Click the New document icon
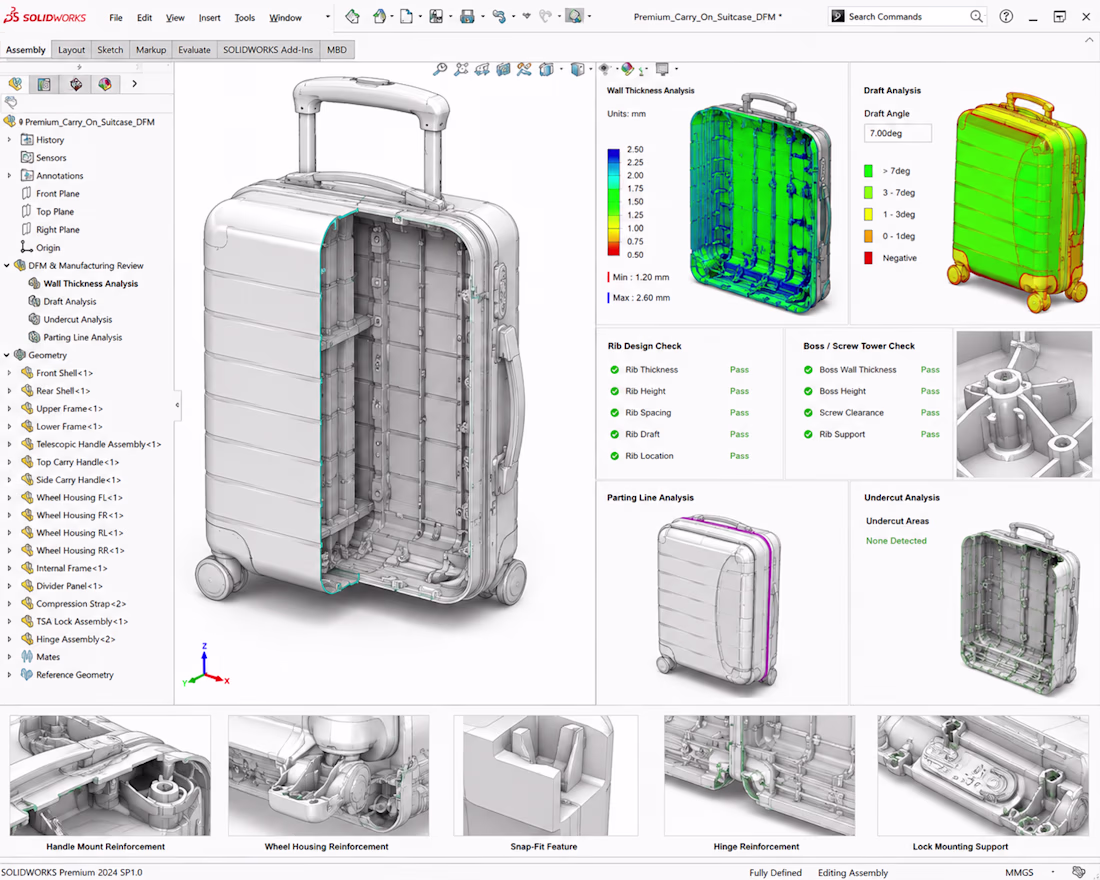The height and width of the screenshot is (880, 1100). 405,16
